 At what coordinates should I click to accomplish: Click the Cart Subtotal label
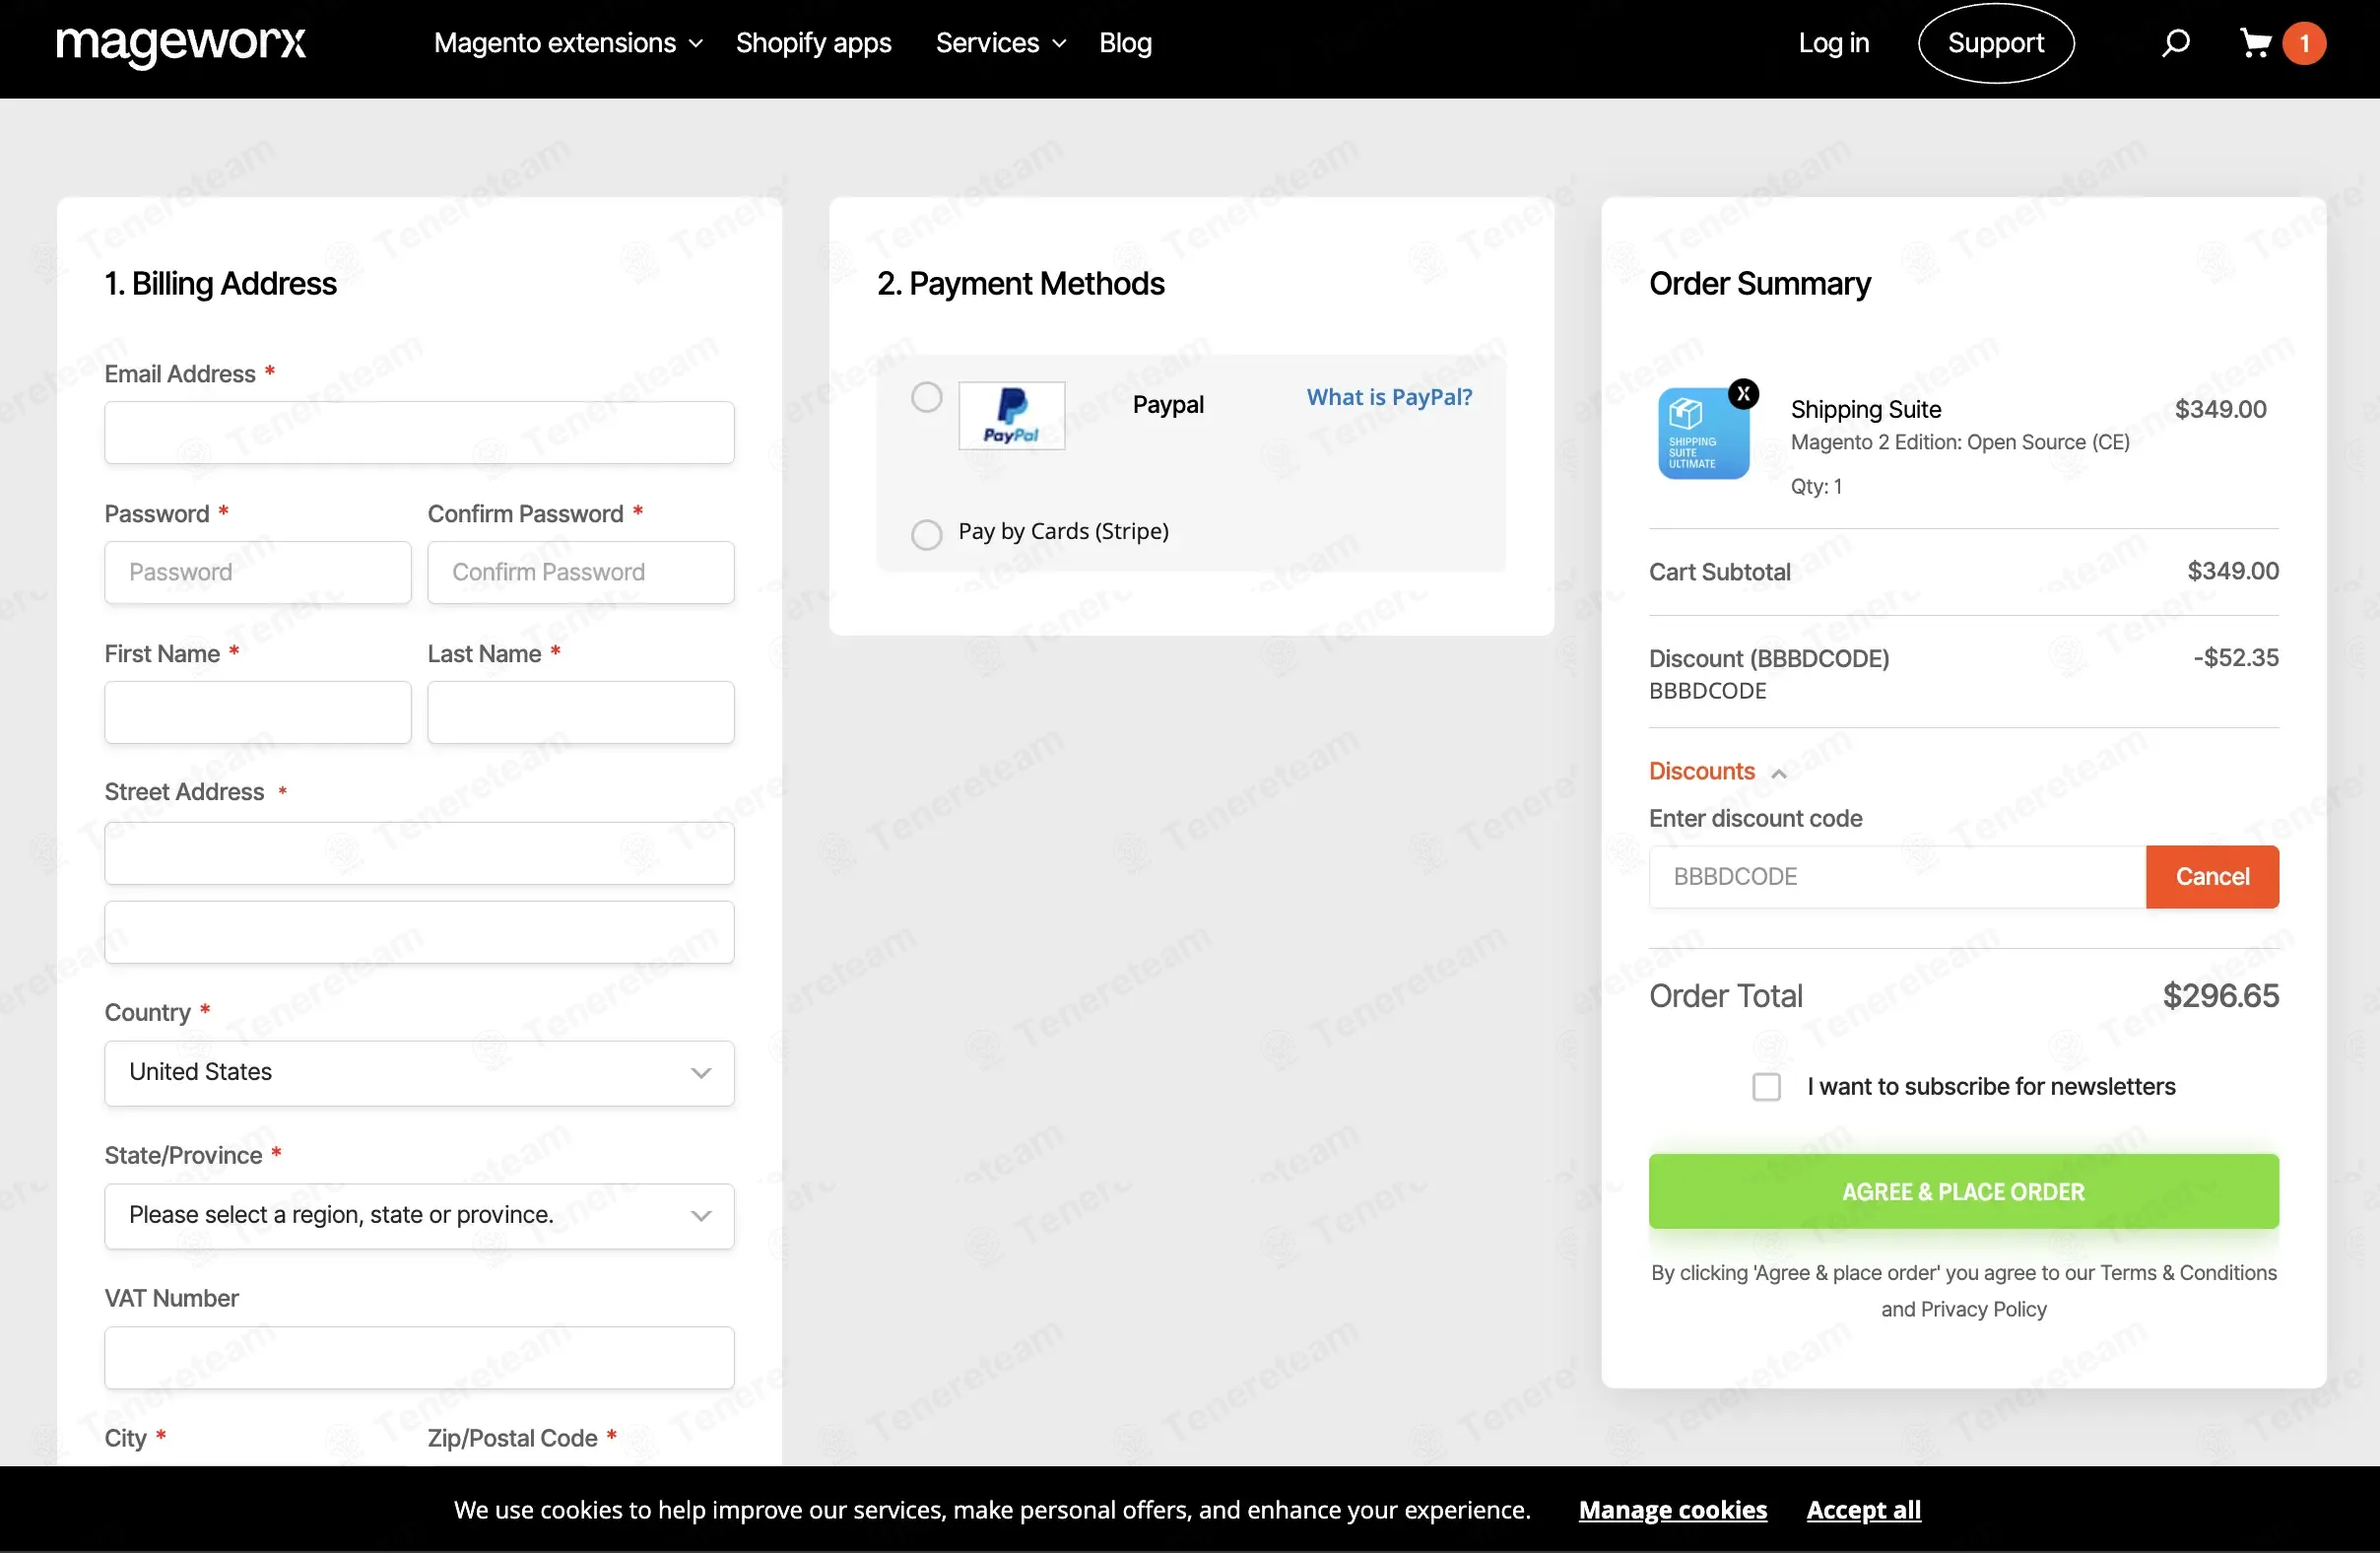[1719, 572]
